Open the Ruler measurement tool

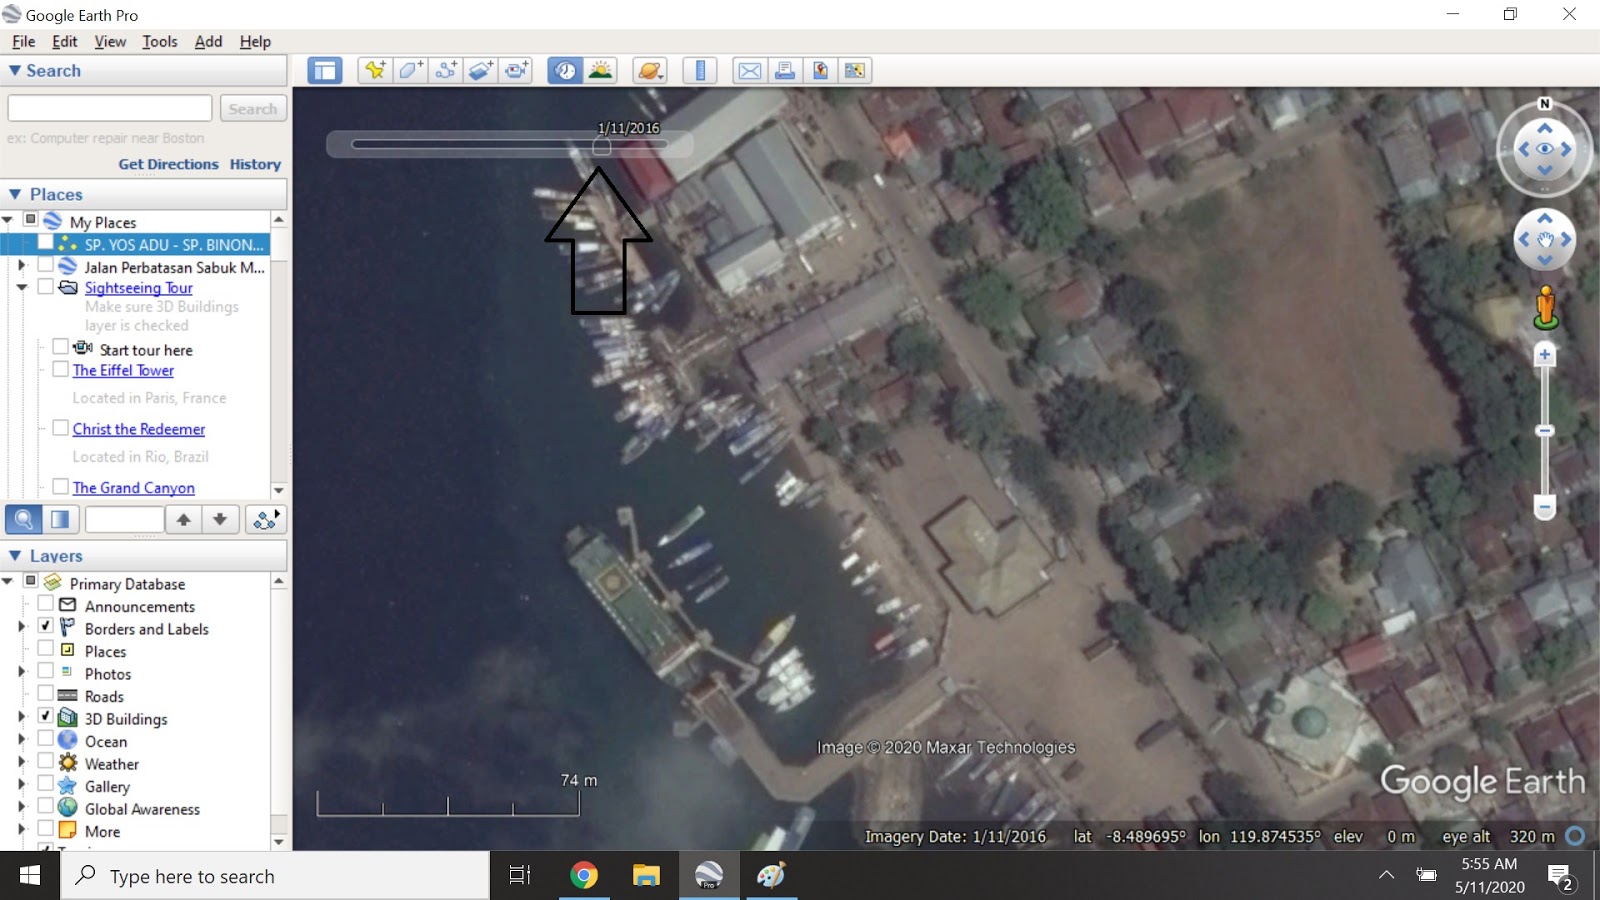(x=700, y=70)
